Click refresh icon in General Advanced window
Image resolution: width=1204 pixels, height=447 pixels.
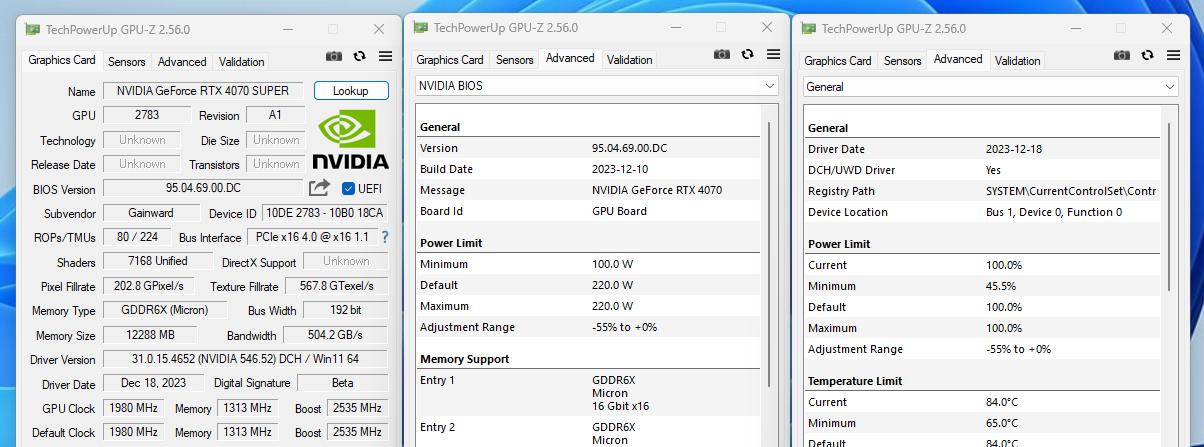[x=1147, y=56]
